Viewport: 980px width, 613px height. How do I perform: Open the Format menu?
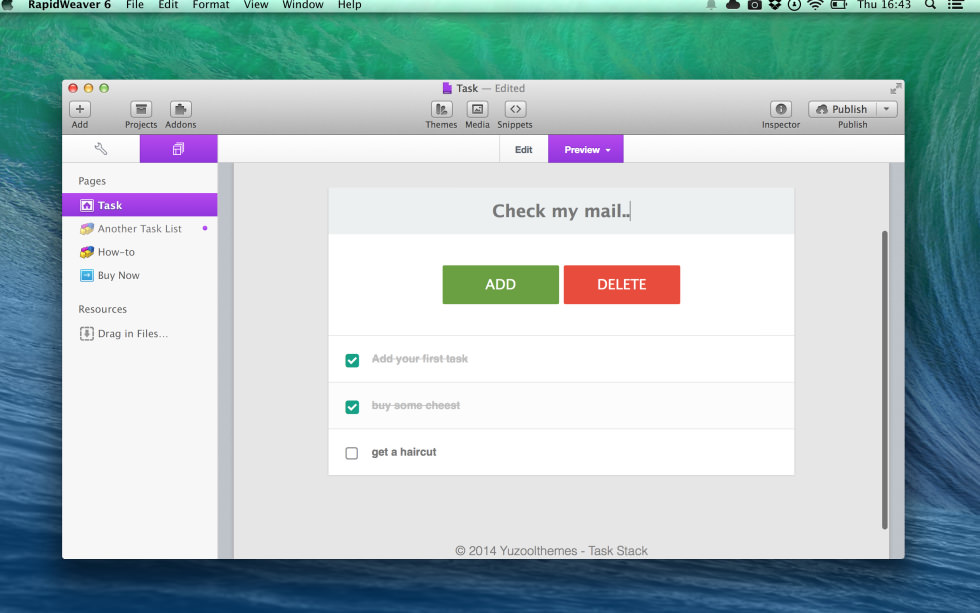pos(211,5)
